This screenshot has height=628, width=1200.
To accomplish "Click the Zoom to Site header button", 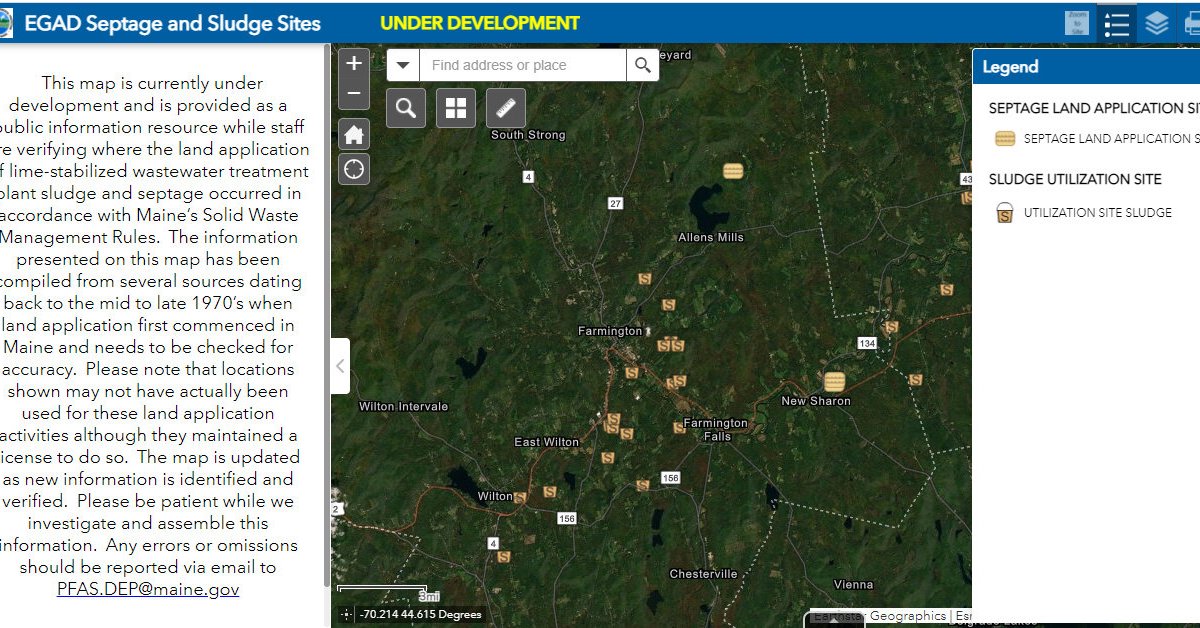I will 1077,23.
